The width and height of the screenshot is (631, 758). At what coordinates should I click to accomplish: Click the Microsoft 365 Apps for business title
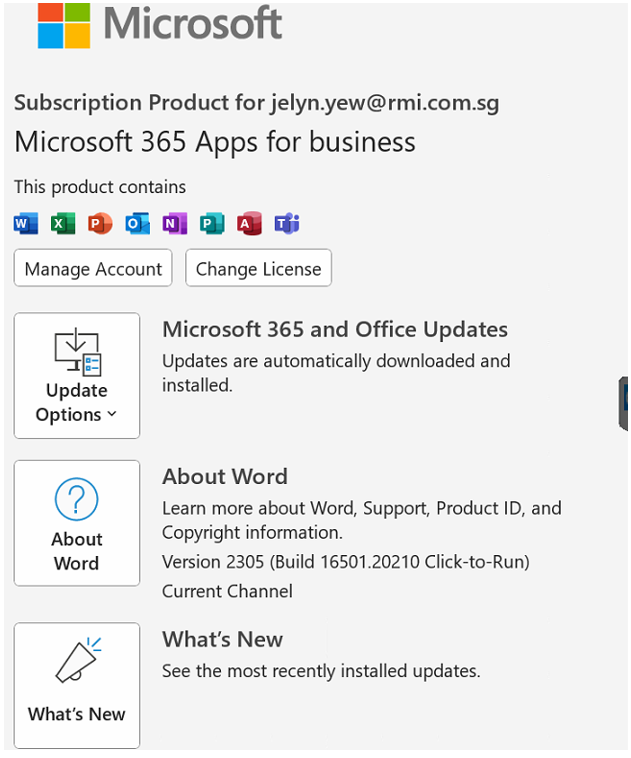(x=215, y=142)
